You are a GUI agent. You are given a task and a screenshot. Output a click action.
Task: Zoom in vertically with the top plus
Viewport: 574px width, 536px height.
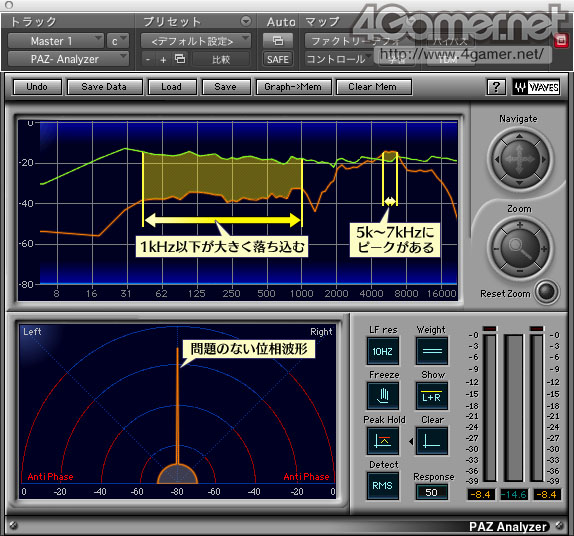(x=520, y=225)
